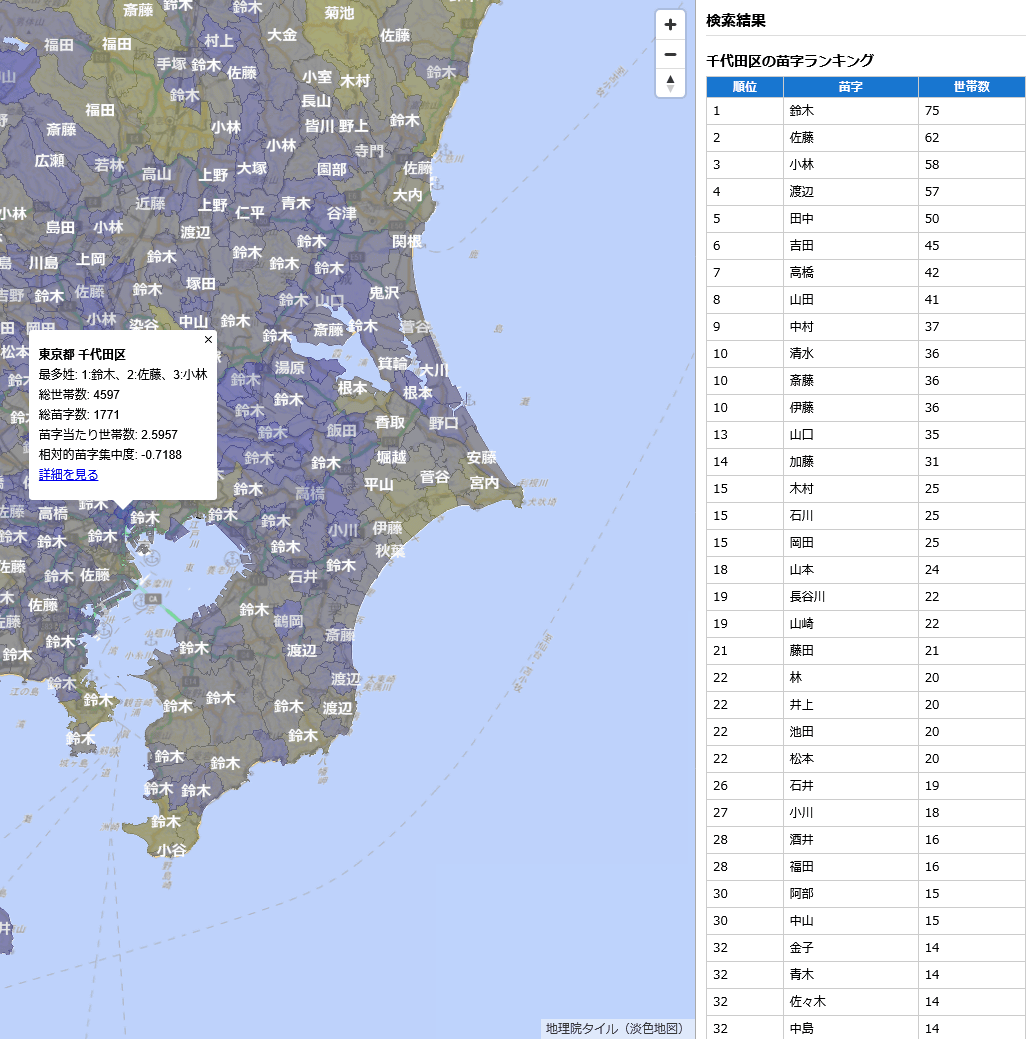
Task: Click the 世帯数 column header
Action: pos(970,87)
